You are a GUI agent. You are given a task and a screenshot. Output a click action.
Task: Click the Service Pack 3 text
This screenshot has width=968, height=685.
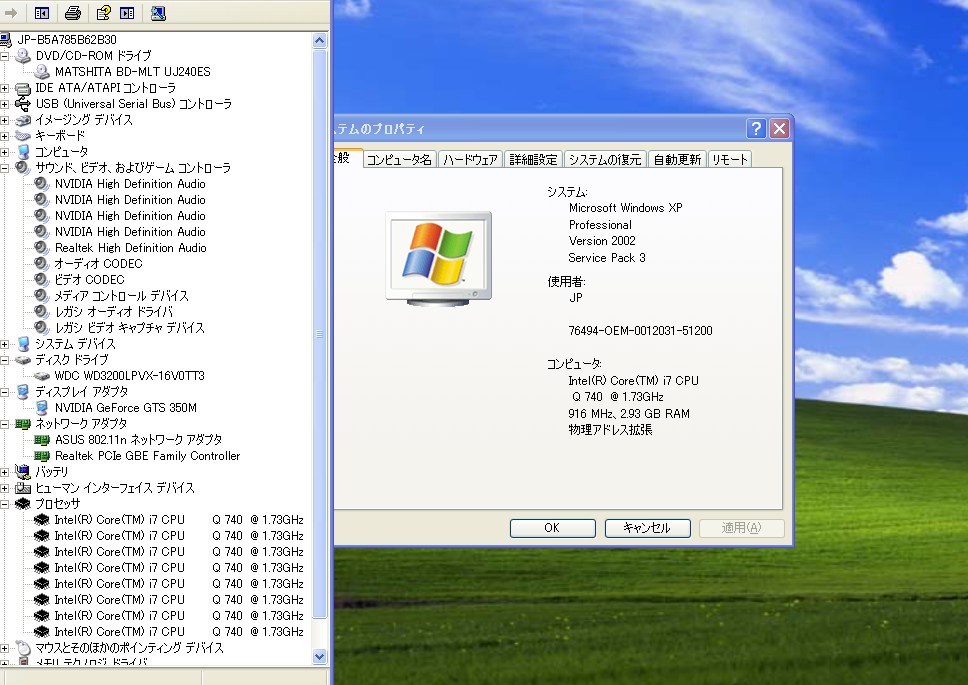click(607, 258)
